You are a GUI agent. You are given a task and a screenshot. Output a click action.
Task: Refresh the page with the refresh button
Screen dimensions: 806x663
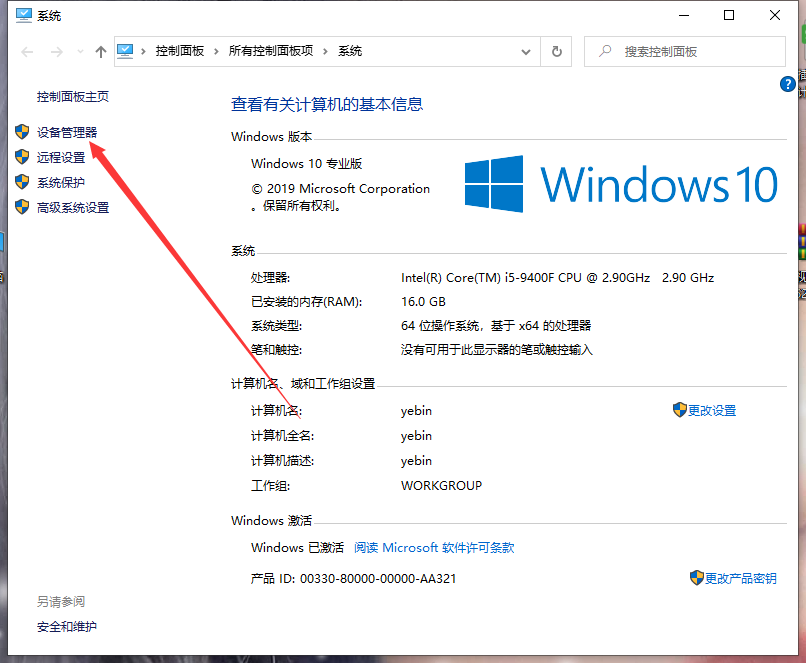[556, 51]
